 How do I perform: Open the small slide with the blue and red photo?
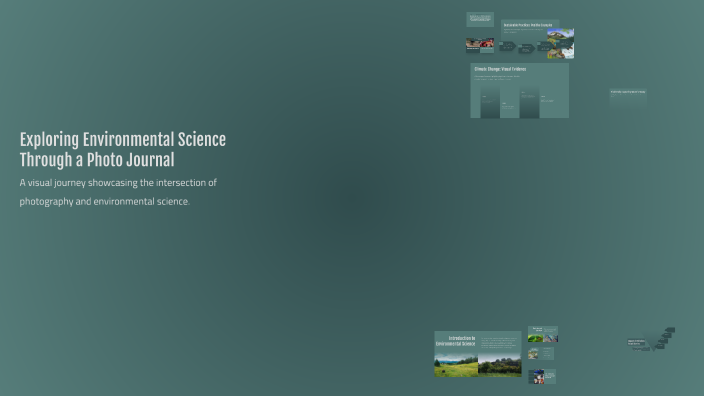pos(542,376)
